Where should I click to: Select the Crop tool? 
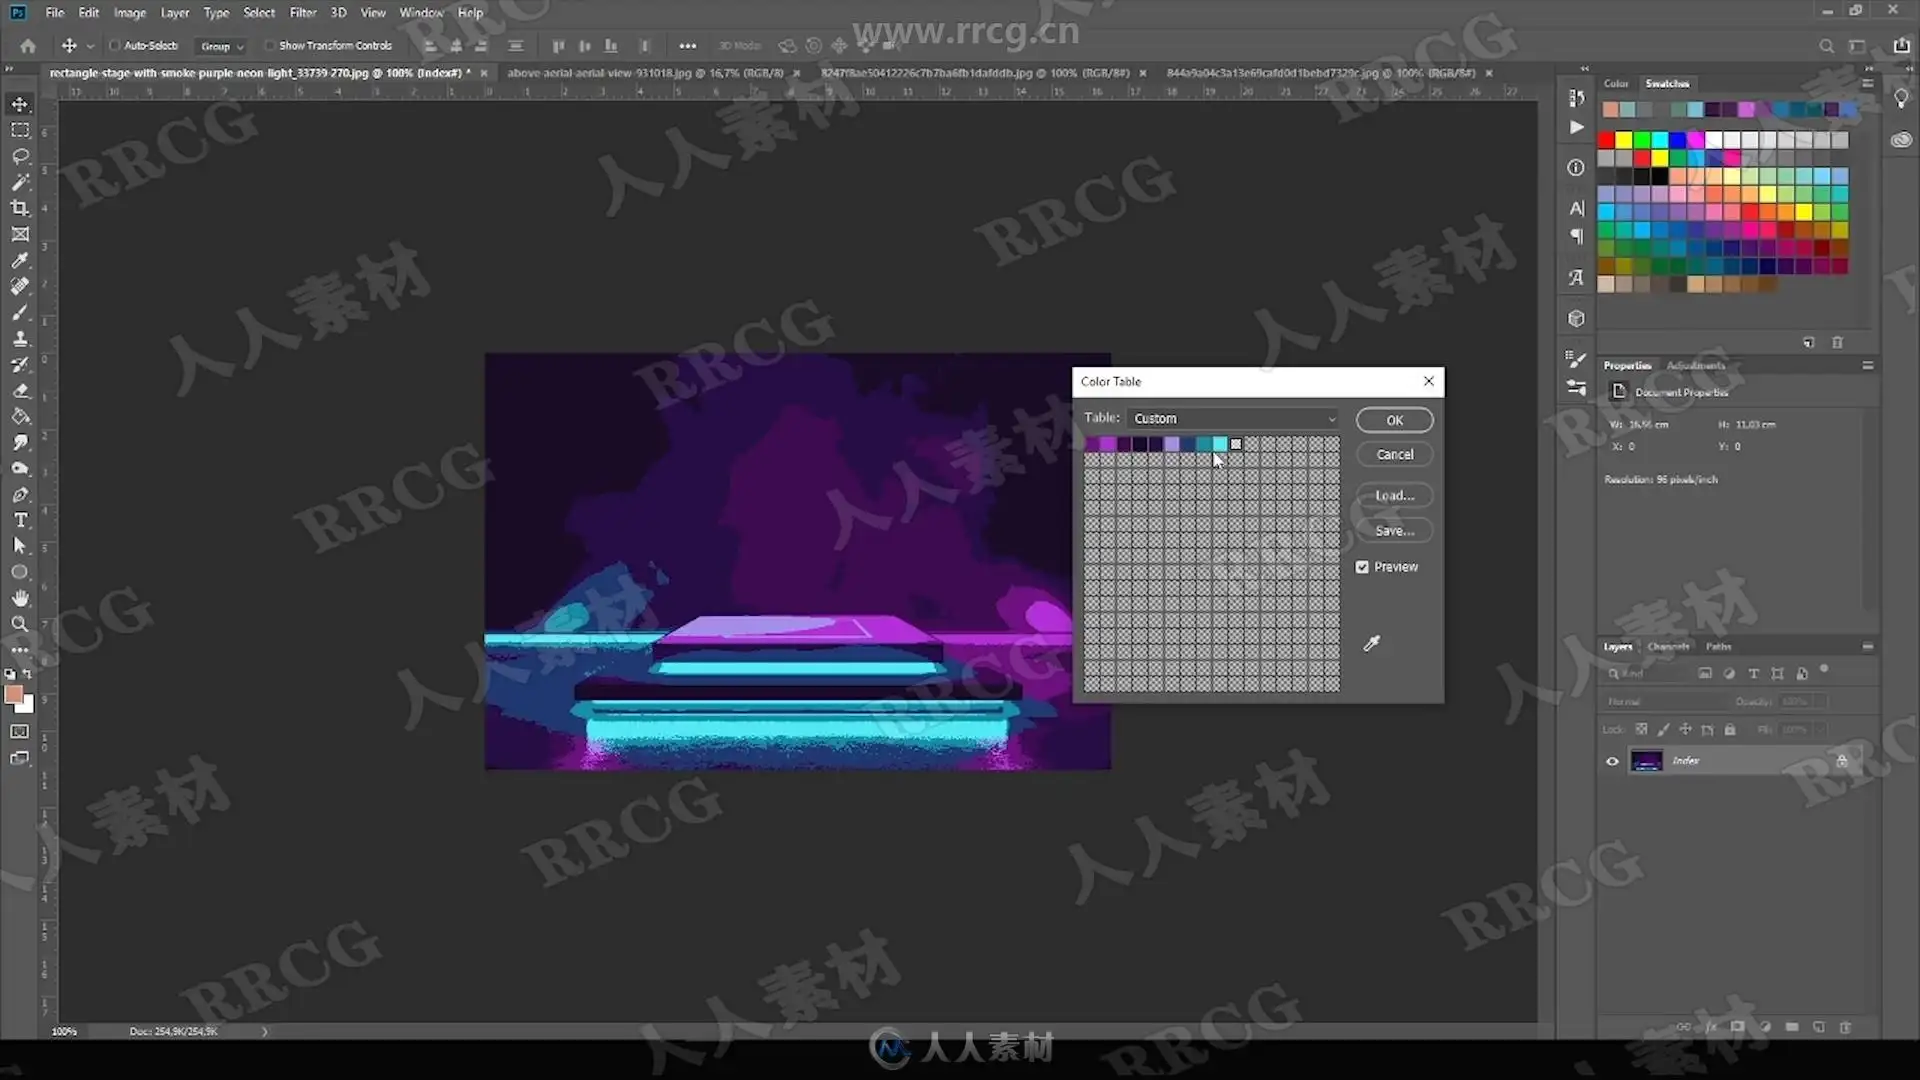(x=20, y=208)
